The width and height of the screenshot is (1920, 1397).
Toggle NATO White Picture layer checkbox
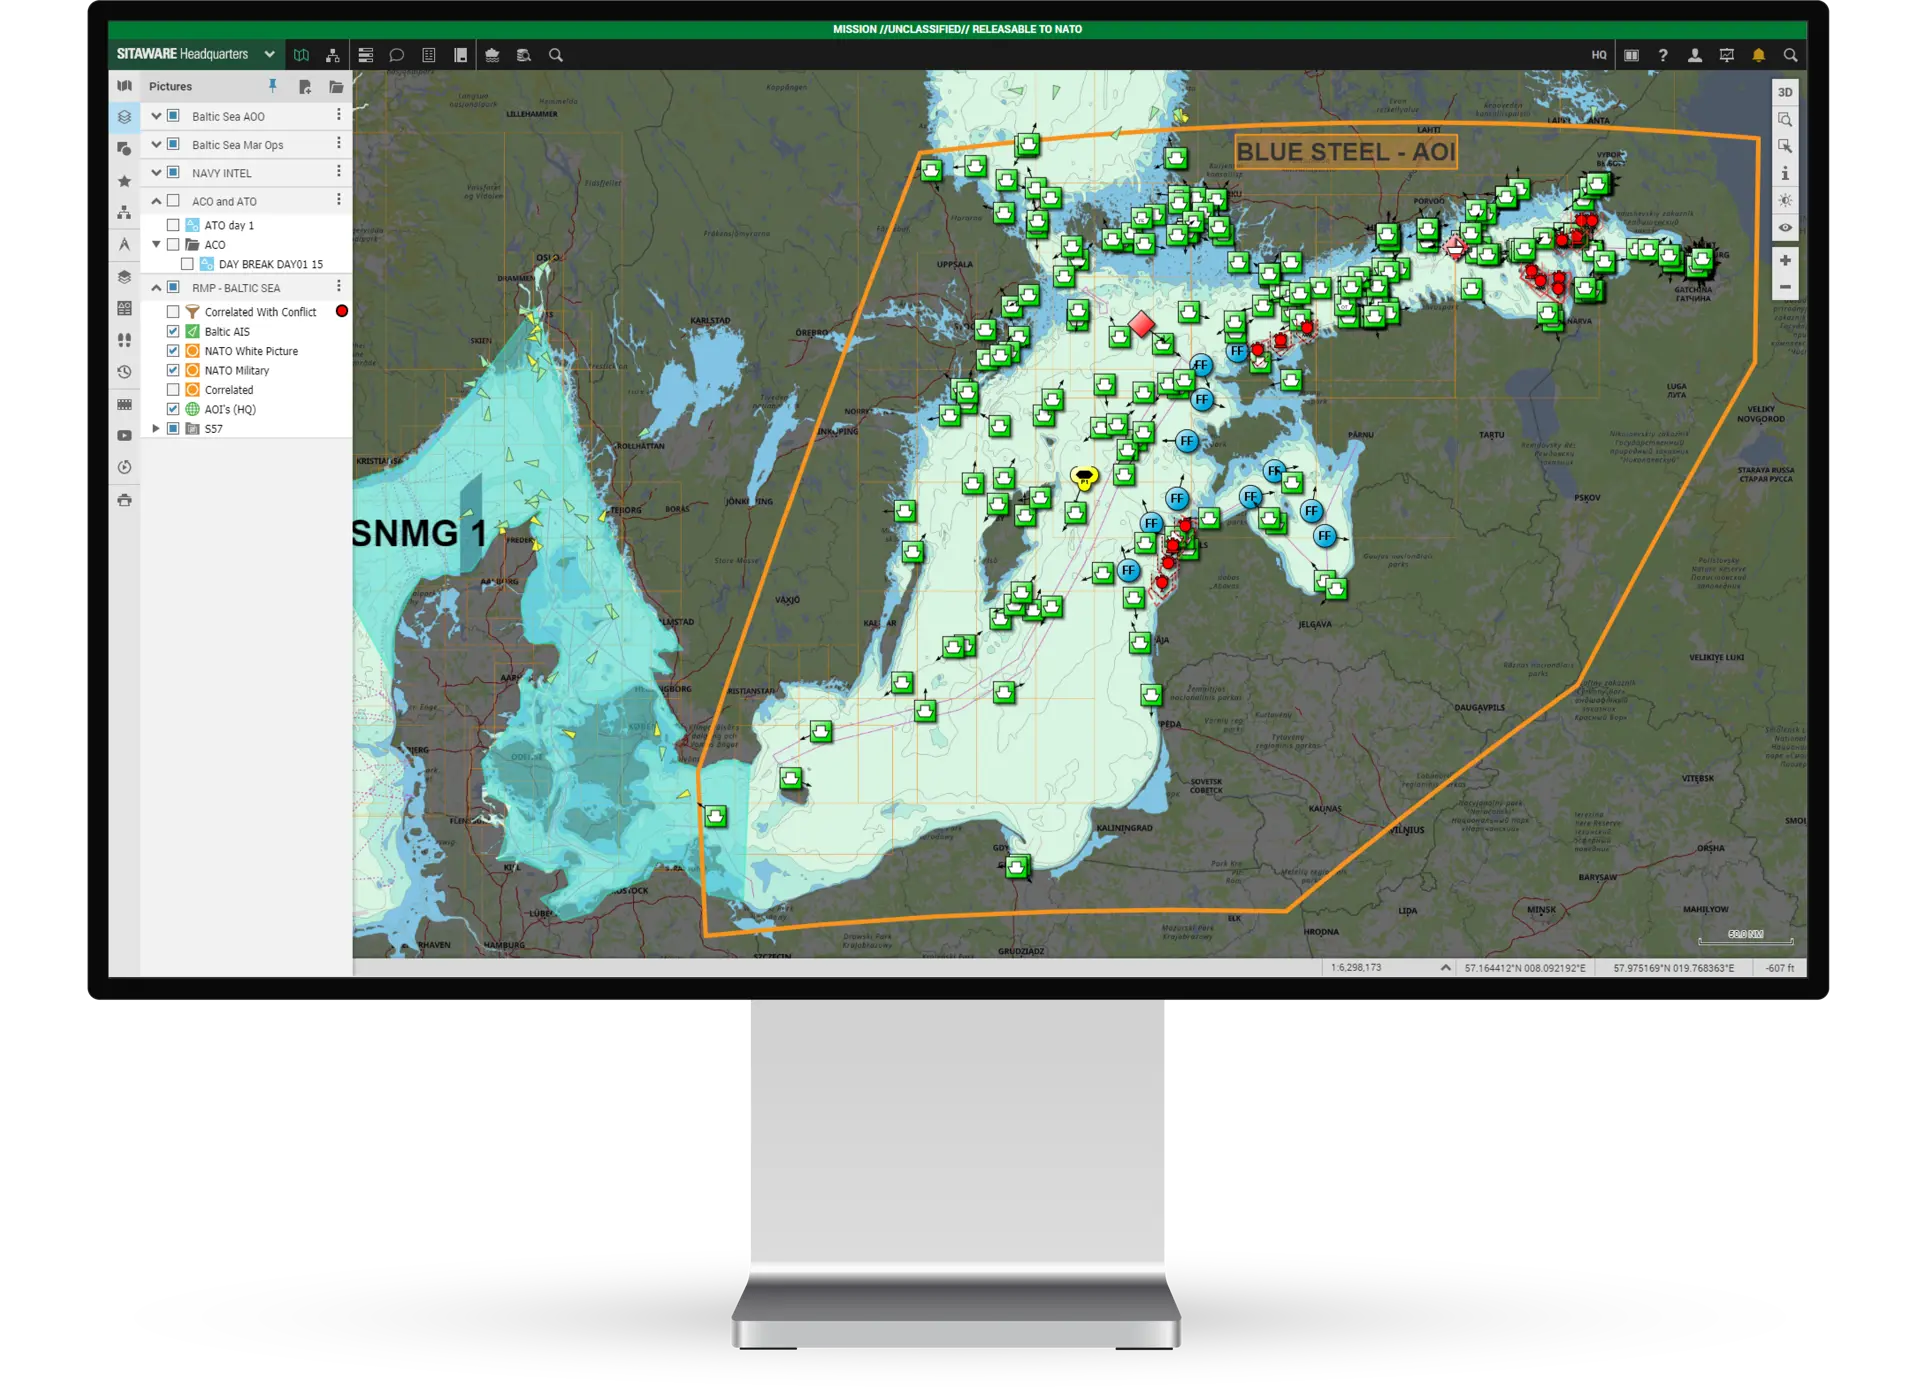tap(174, 350)
